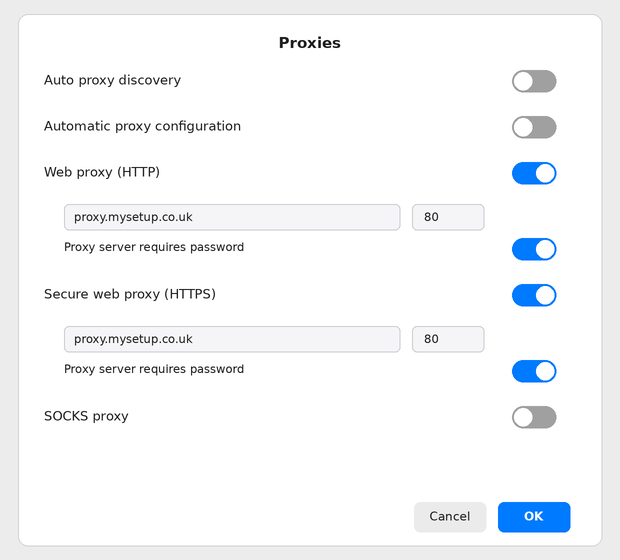
Task: Click password label under HTTPS proxy
Action: point(154,369)
